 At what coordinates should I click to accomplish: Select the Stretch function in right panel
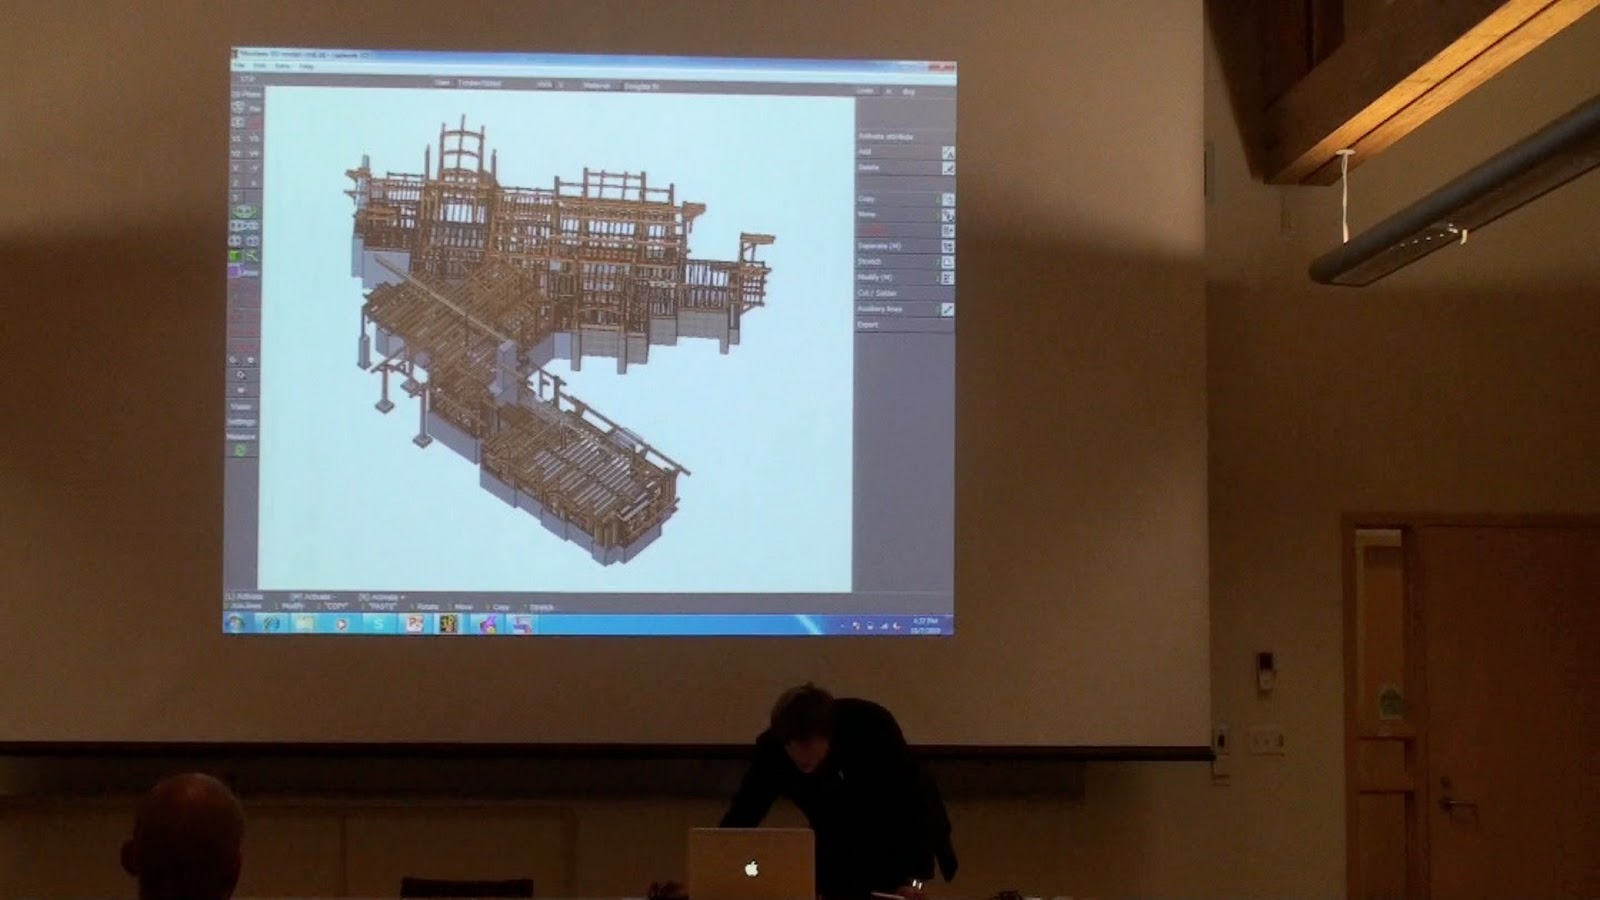[x=870, y=261]
